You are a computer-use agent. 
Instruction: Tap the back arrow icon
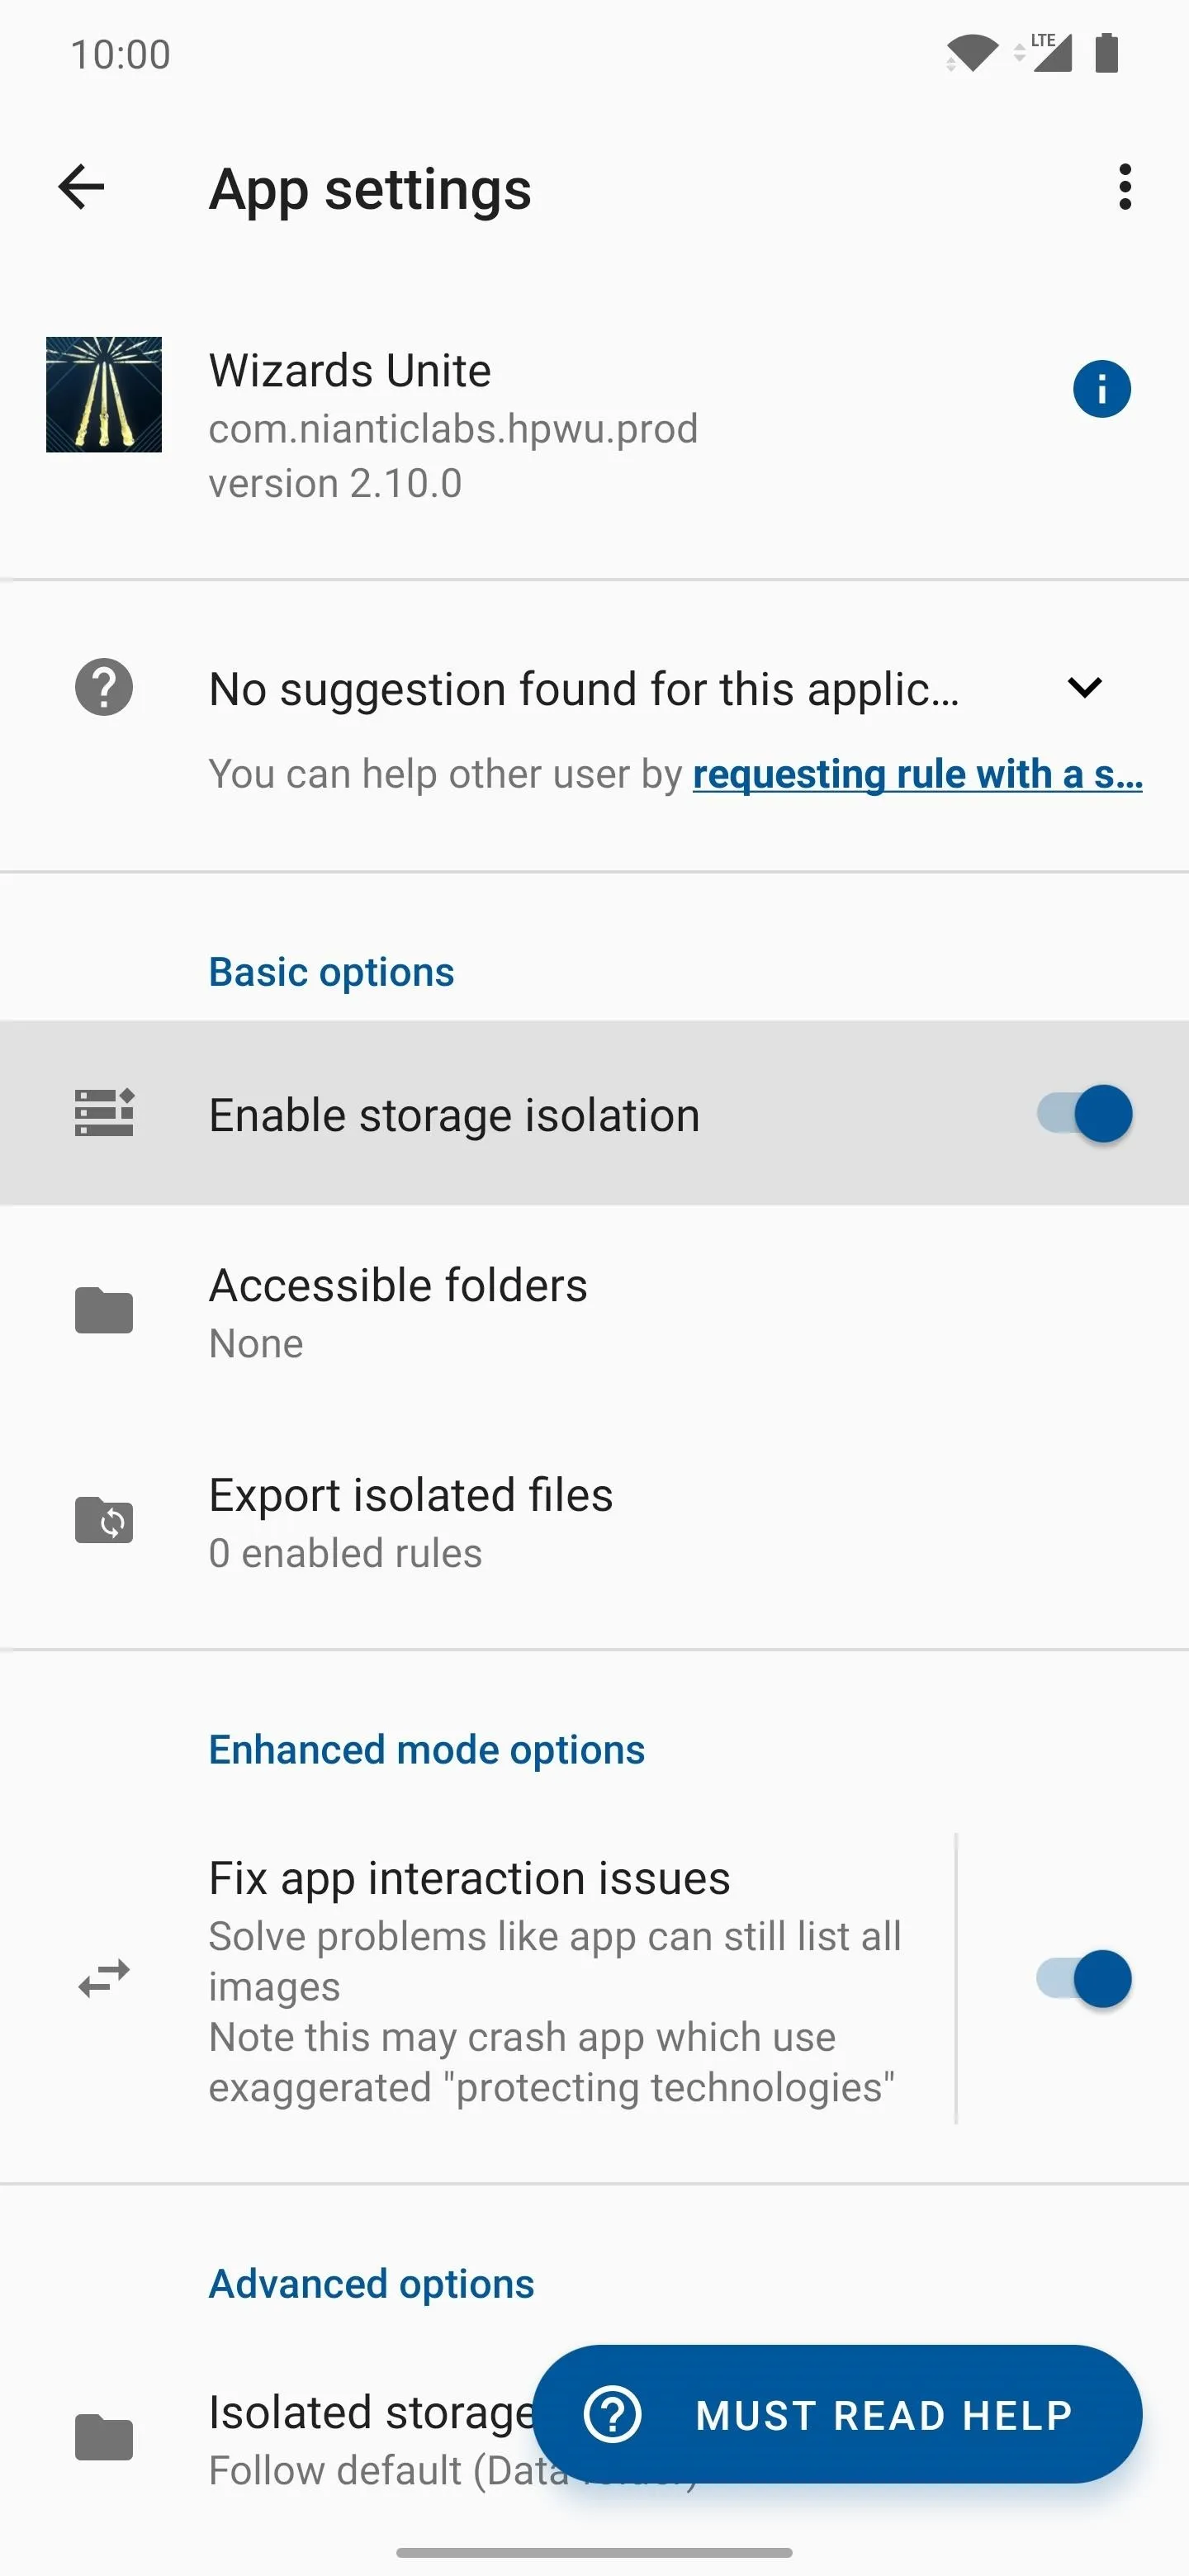pyautogui.click(x=82, y=187)
